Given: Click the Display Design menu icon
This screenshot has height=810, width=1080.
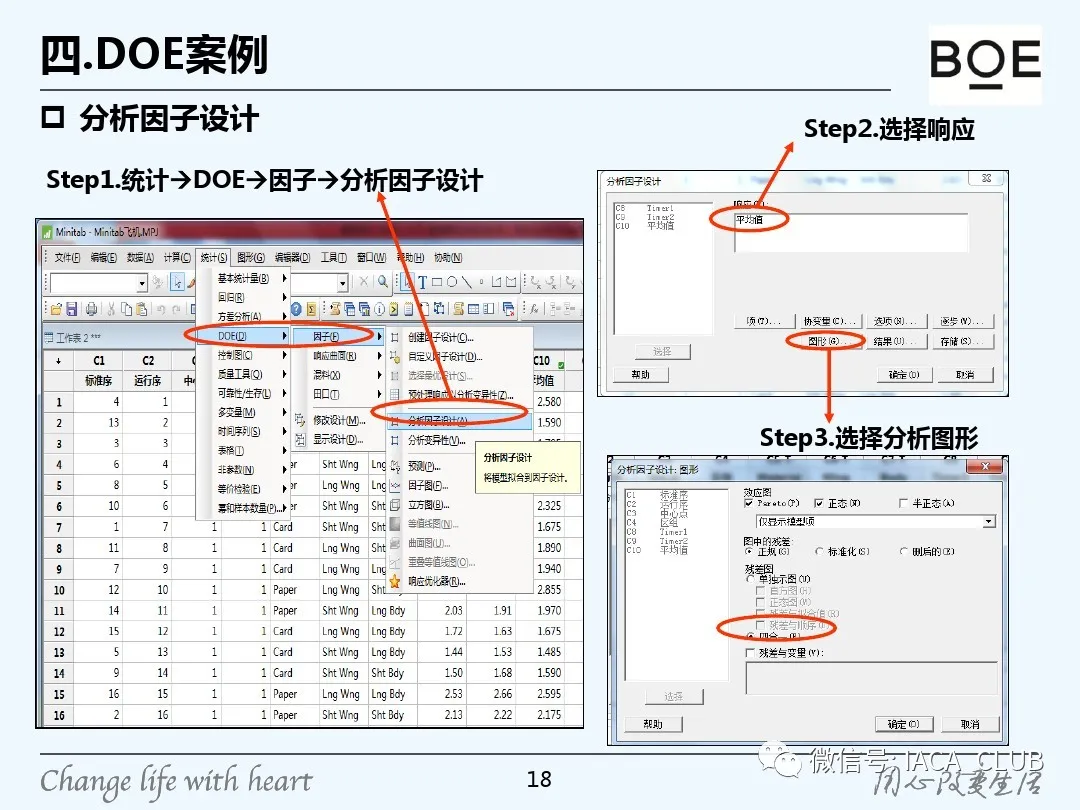Looking at the screenshot, I should tap(300, 439).
